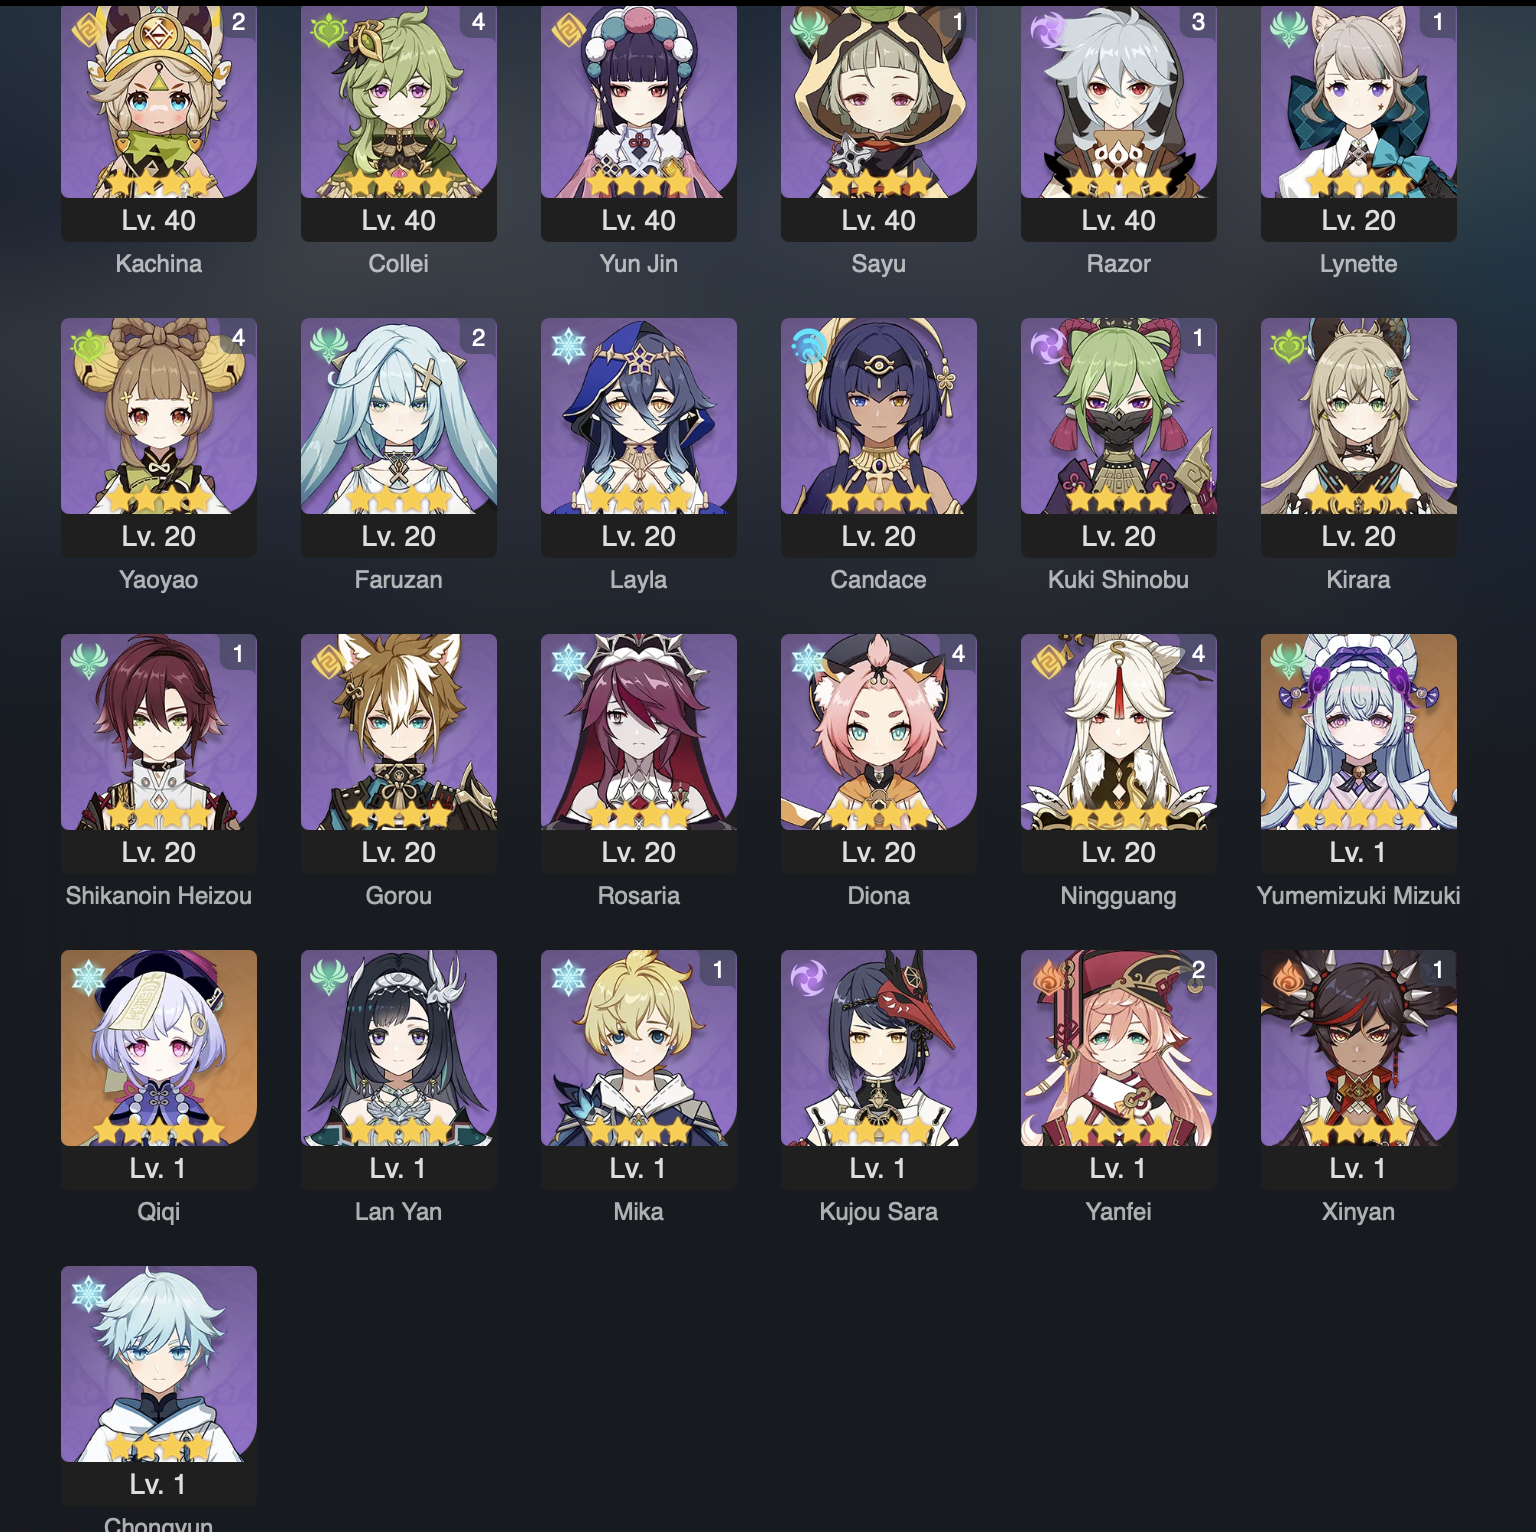The height and width of the screenshot is (1532, 1536).
Task: Open the Yun Jin character portrait
Action: coord(639,102)
